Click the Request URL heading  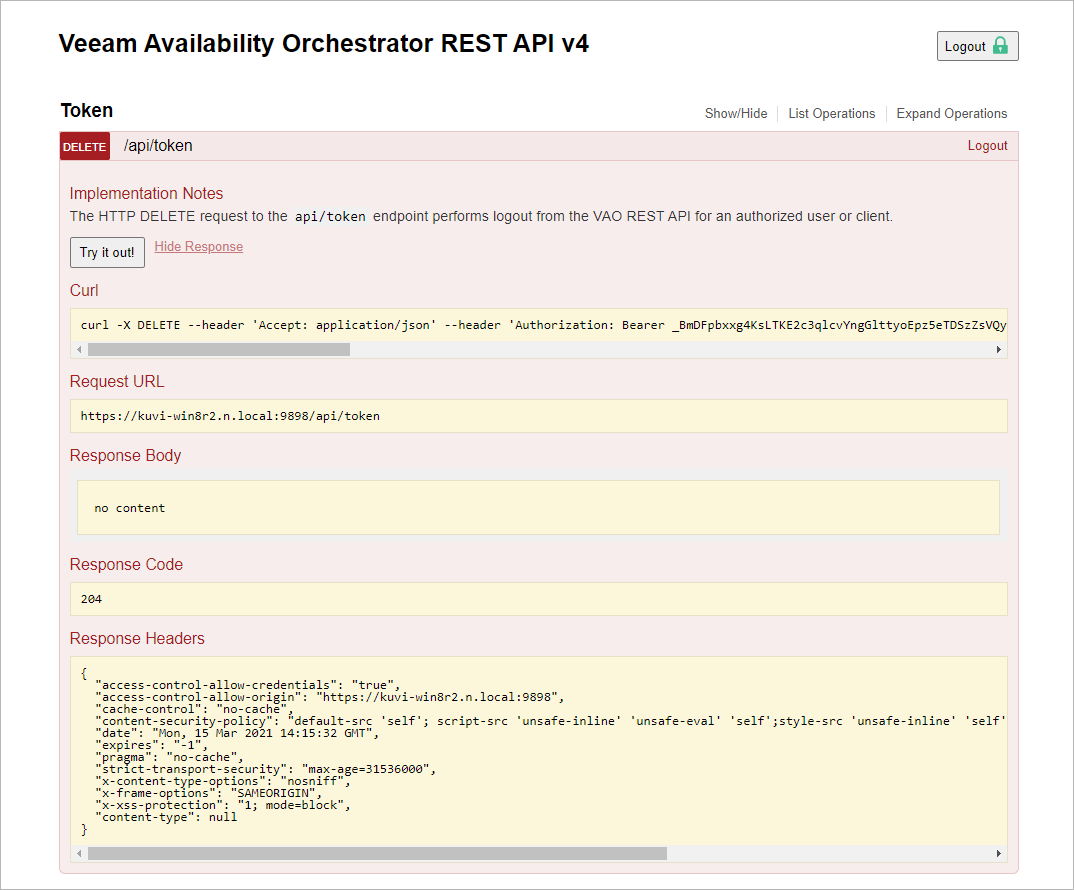tap(117, 382)
